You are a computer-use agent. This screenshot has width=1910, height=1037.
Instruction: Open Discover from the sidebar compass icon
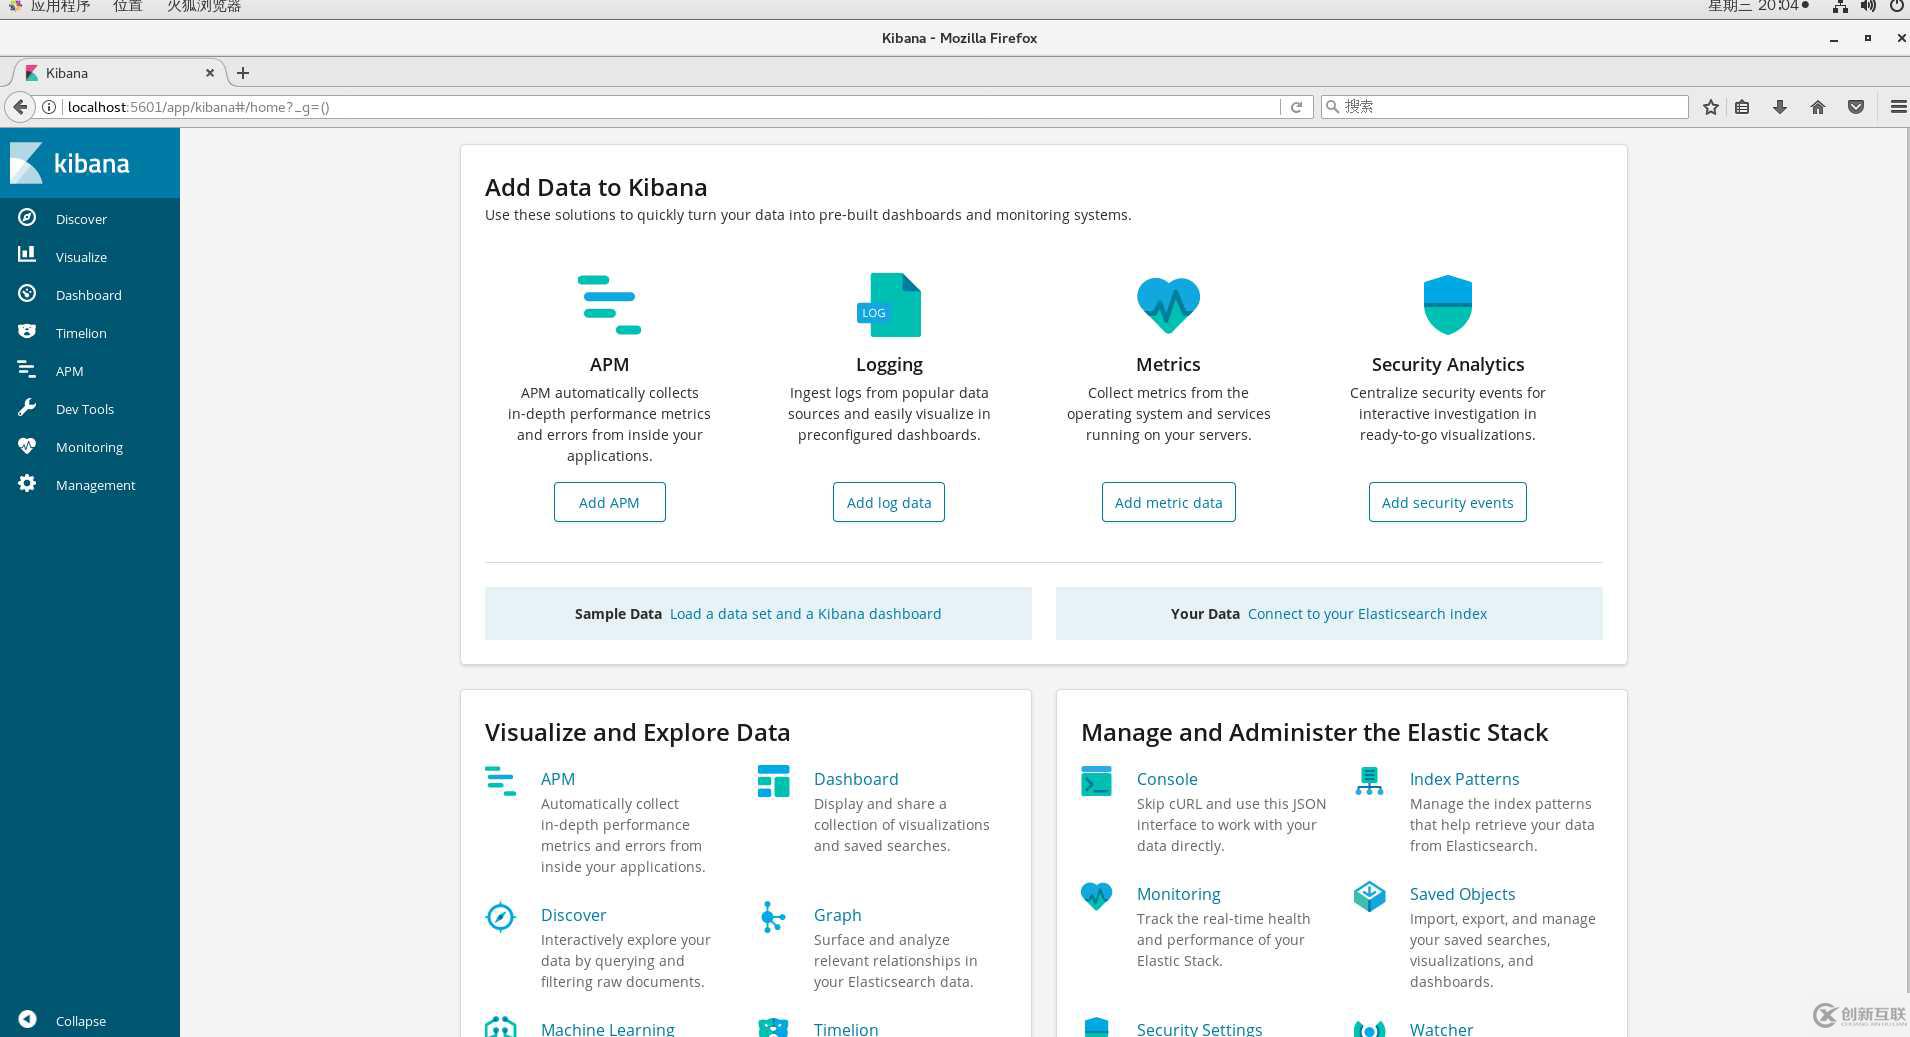coord(27,218)
